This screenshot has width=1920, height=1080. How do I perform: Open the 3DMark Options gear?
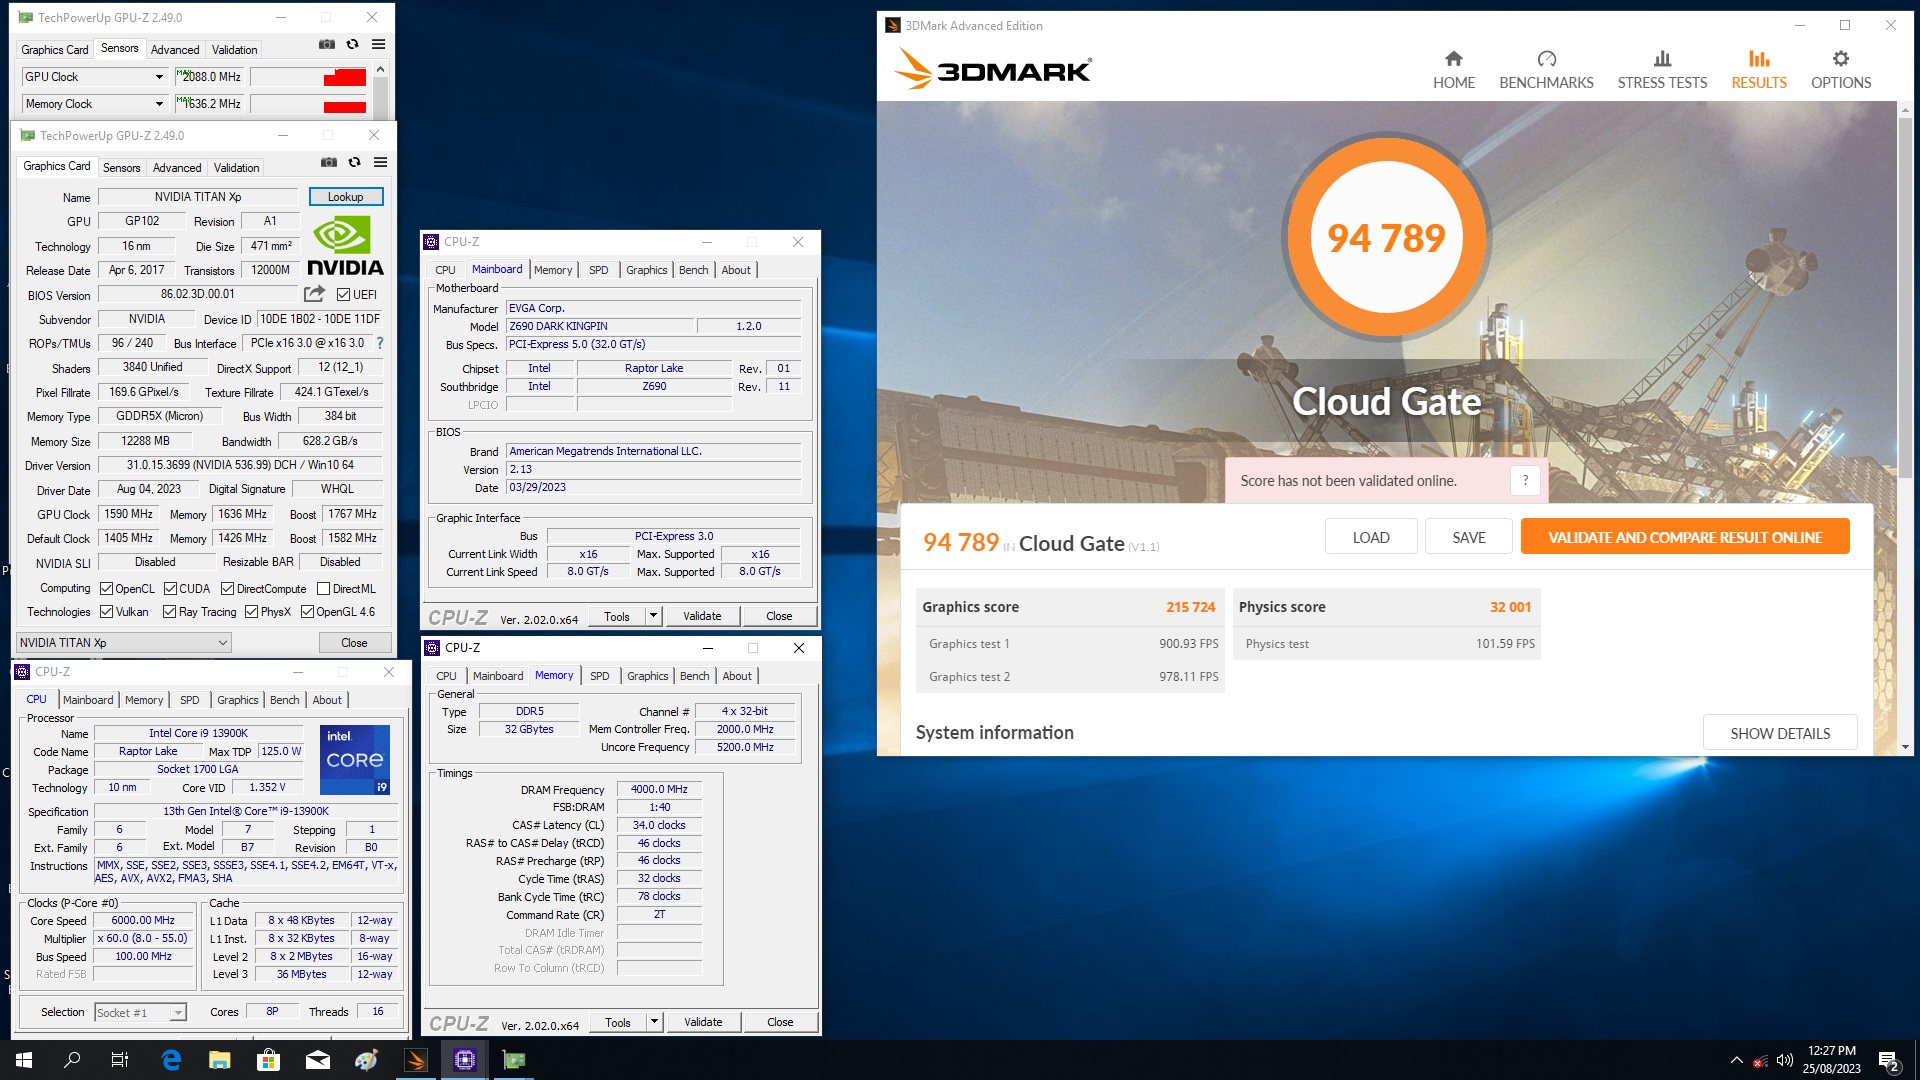(1841, 70)
